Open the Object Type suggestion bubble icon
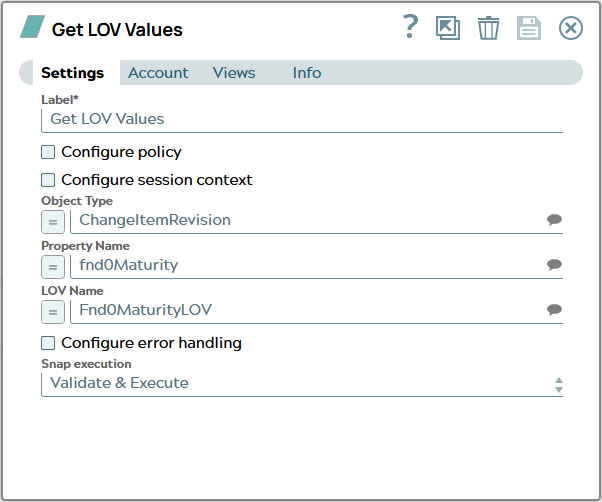 tap(554, 220)
